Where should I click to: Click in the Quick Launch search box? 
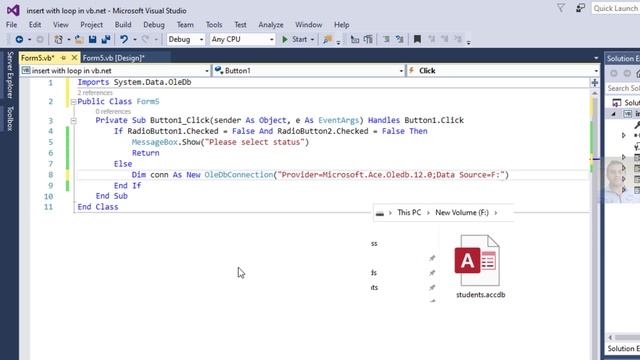pos(616,8)
